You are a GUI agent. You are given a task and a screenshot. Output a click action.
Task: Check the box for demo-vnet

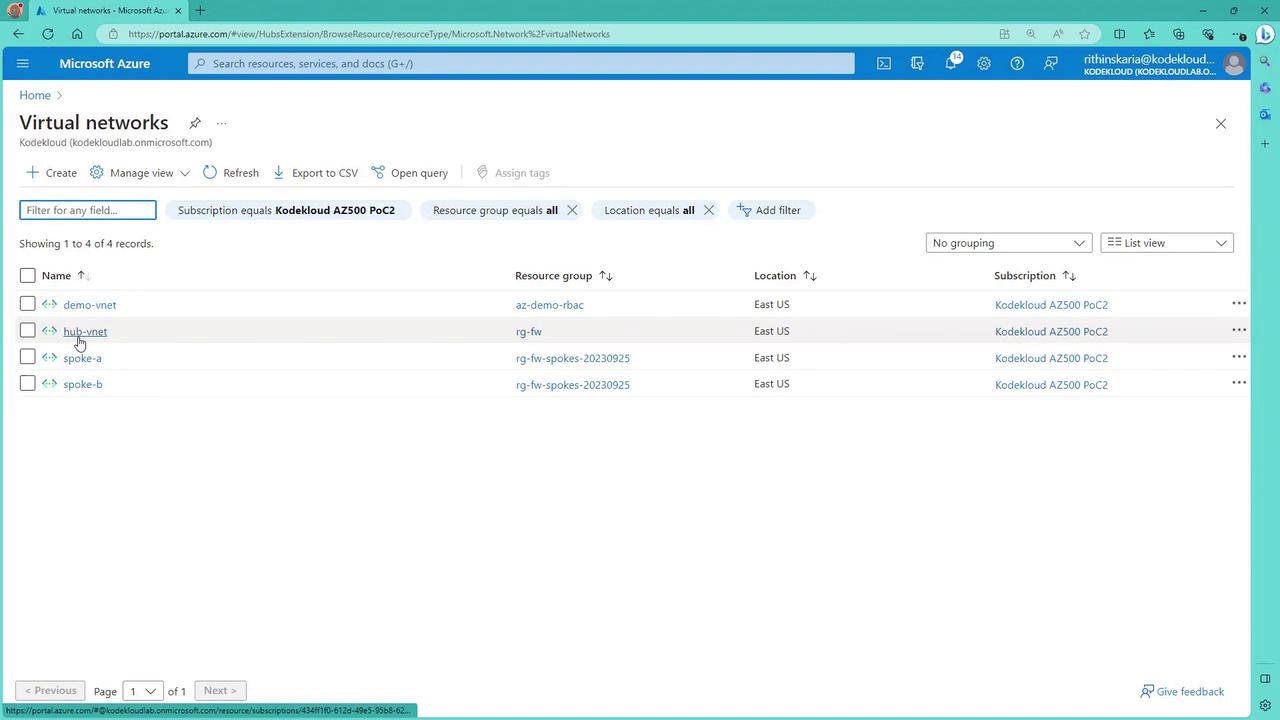[27, 304]
